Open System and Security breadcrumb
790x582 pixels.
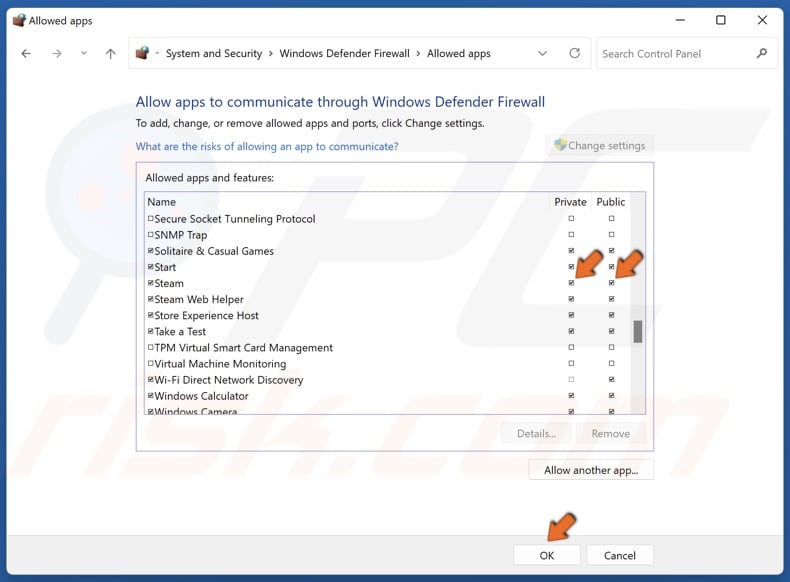point(214,53)
